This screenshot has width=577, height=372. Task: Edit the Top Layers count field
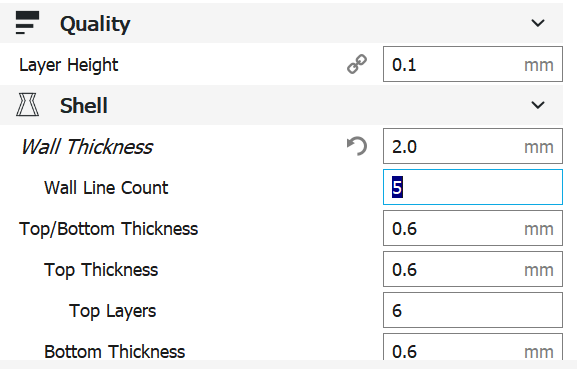click(x=473, y=310)
